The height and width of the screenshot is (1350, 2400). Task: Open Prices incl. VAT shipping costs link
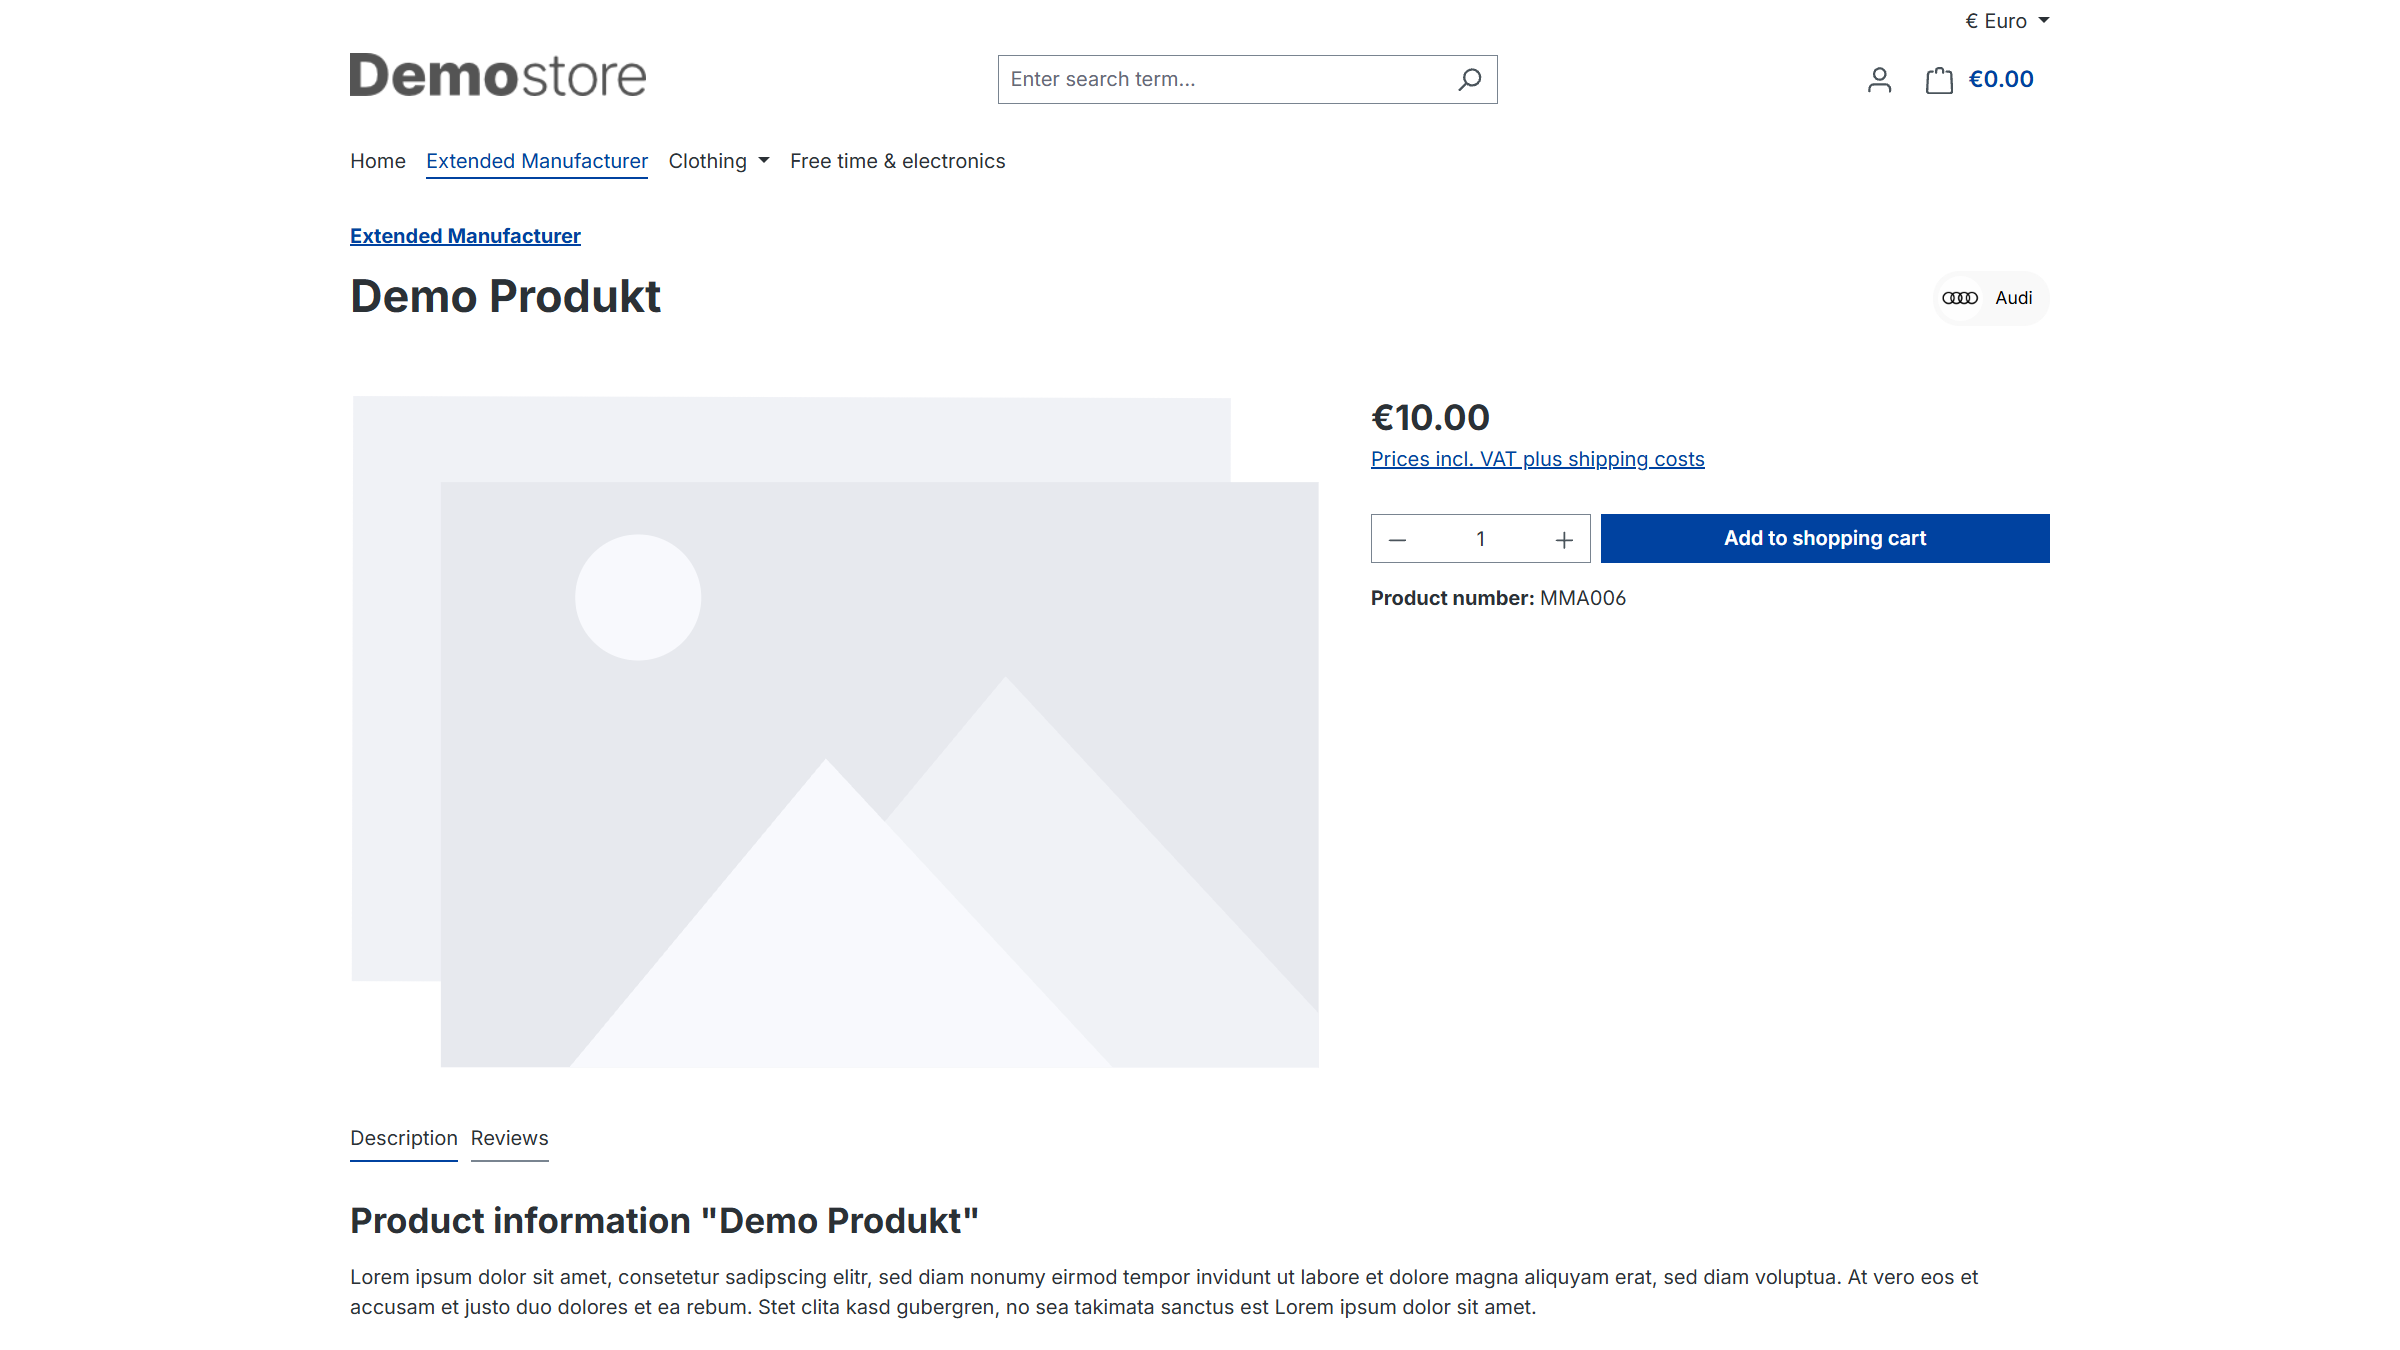click(1537, 459)
